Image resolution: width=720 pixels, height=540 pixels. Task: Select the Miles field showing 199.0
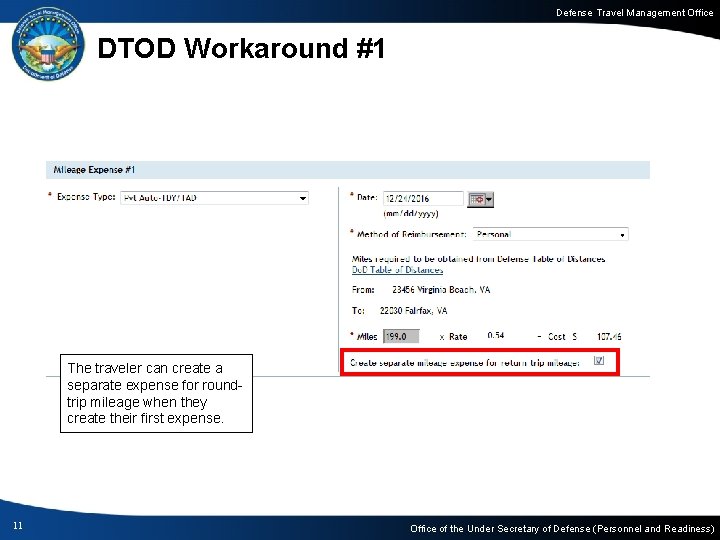401,337
